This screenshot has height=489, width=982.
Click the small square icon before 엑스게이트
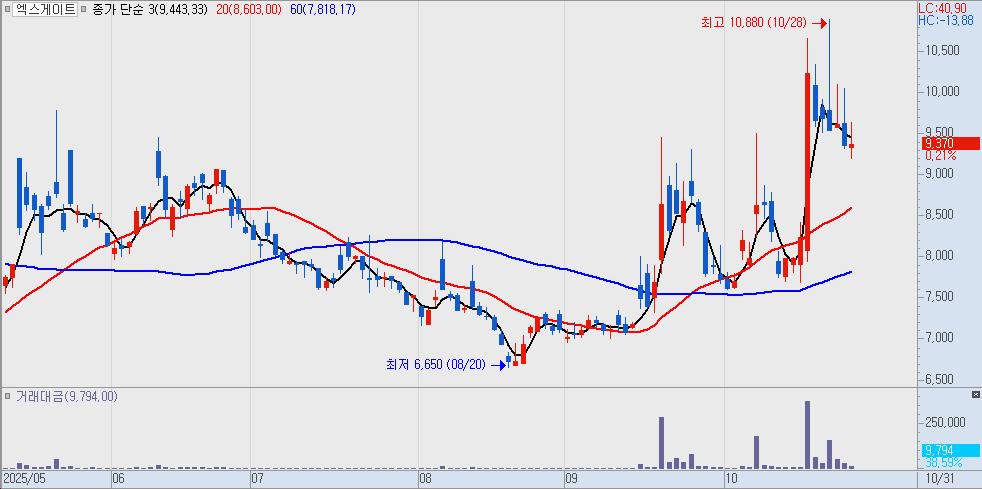[7, 9]
